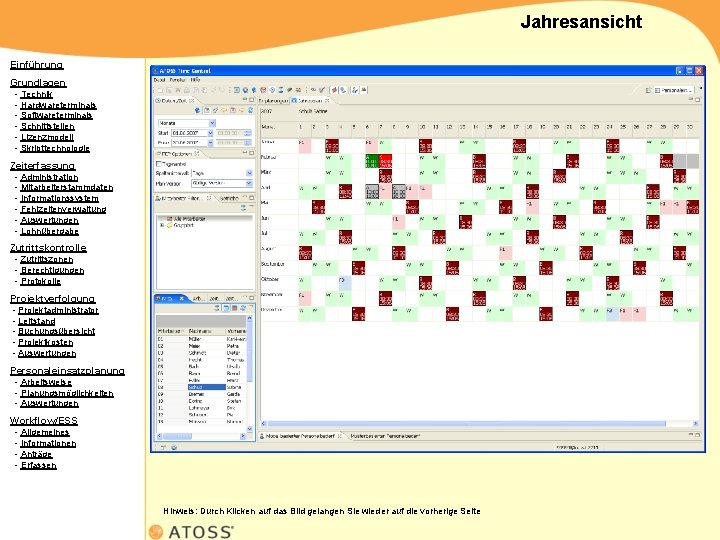Screen dimensions: 720x540
Task: Open the Workflow/ESS section link
Action: pos(44,421)
